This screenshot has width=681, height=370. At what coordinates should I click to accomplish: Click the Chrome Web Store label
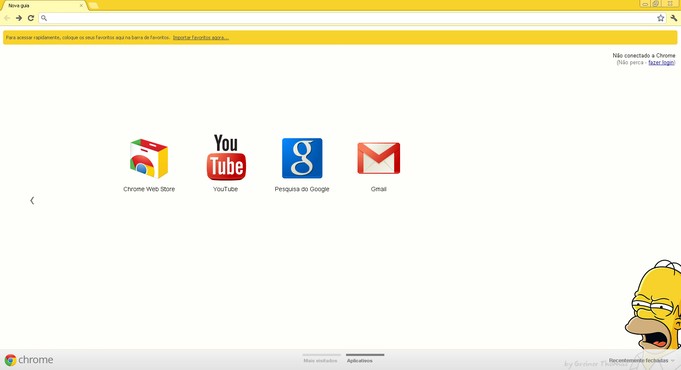click(149, 189)
